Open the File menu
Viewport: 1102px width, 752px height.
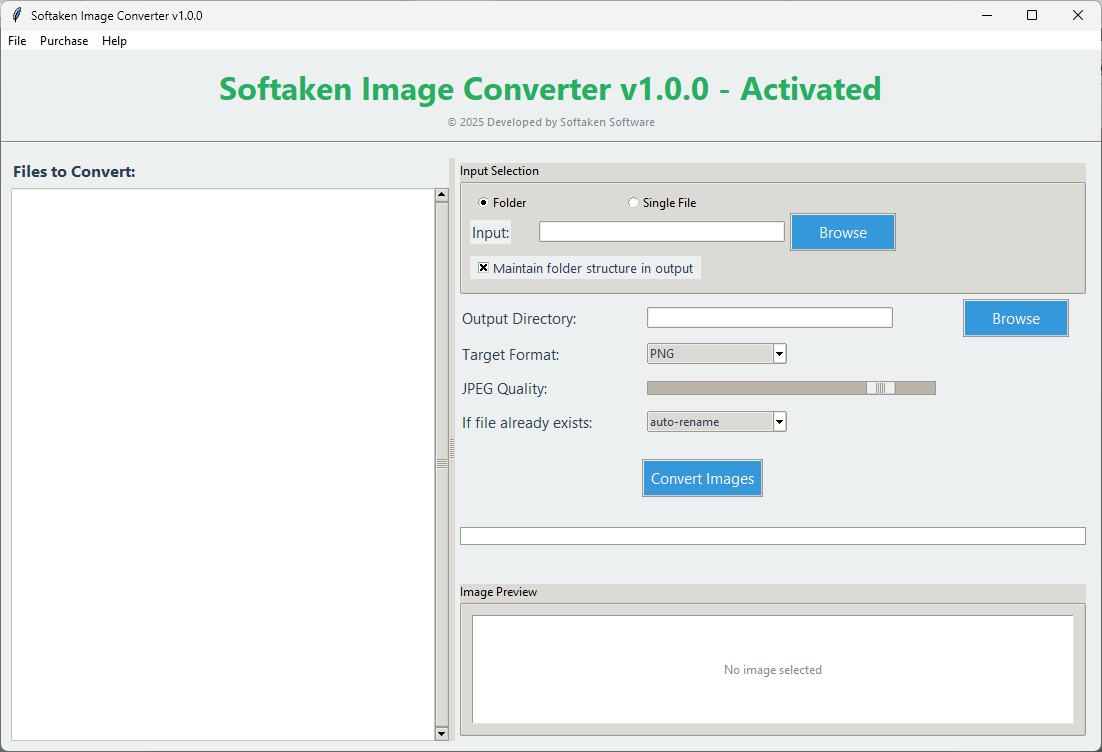17,41
